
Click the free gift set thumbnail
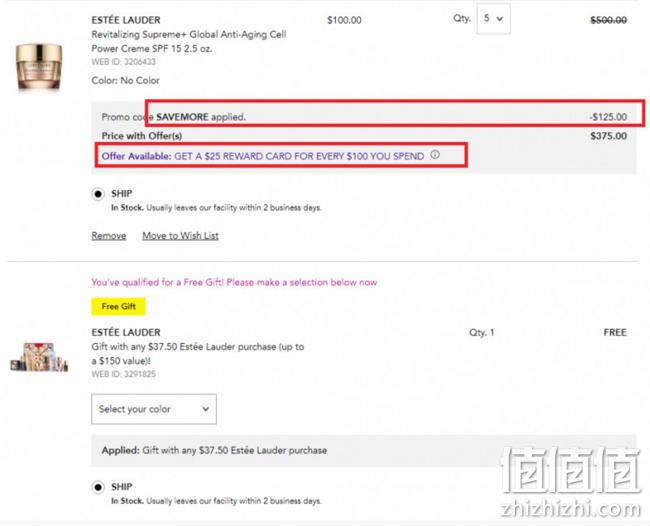click(39, 357)
